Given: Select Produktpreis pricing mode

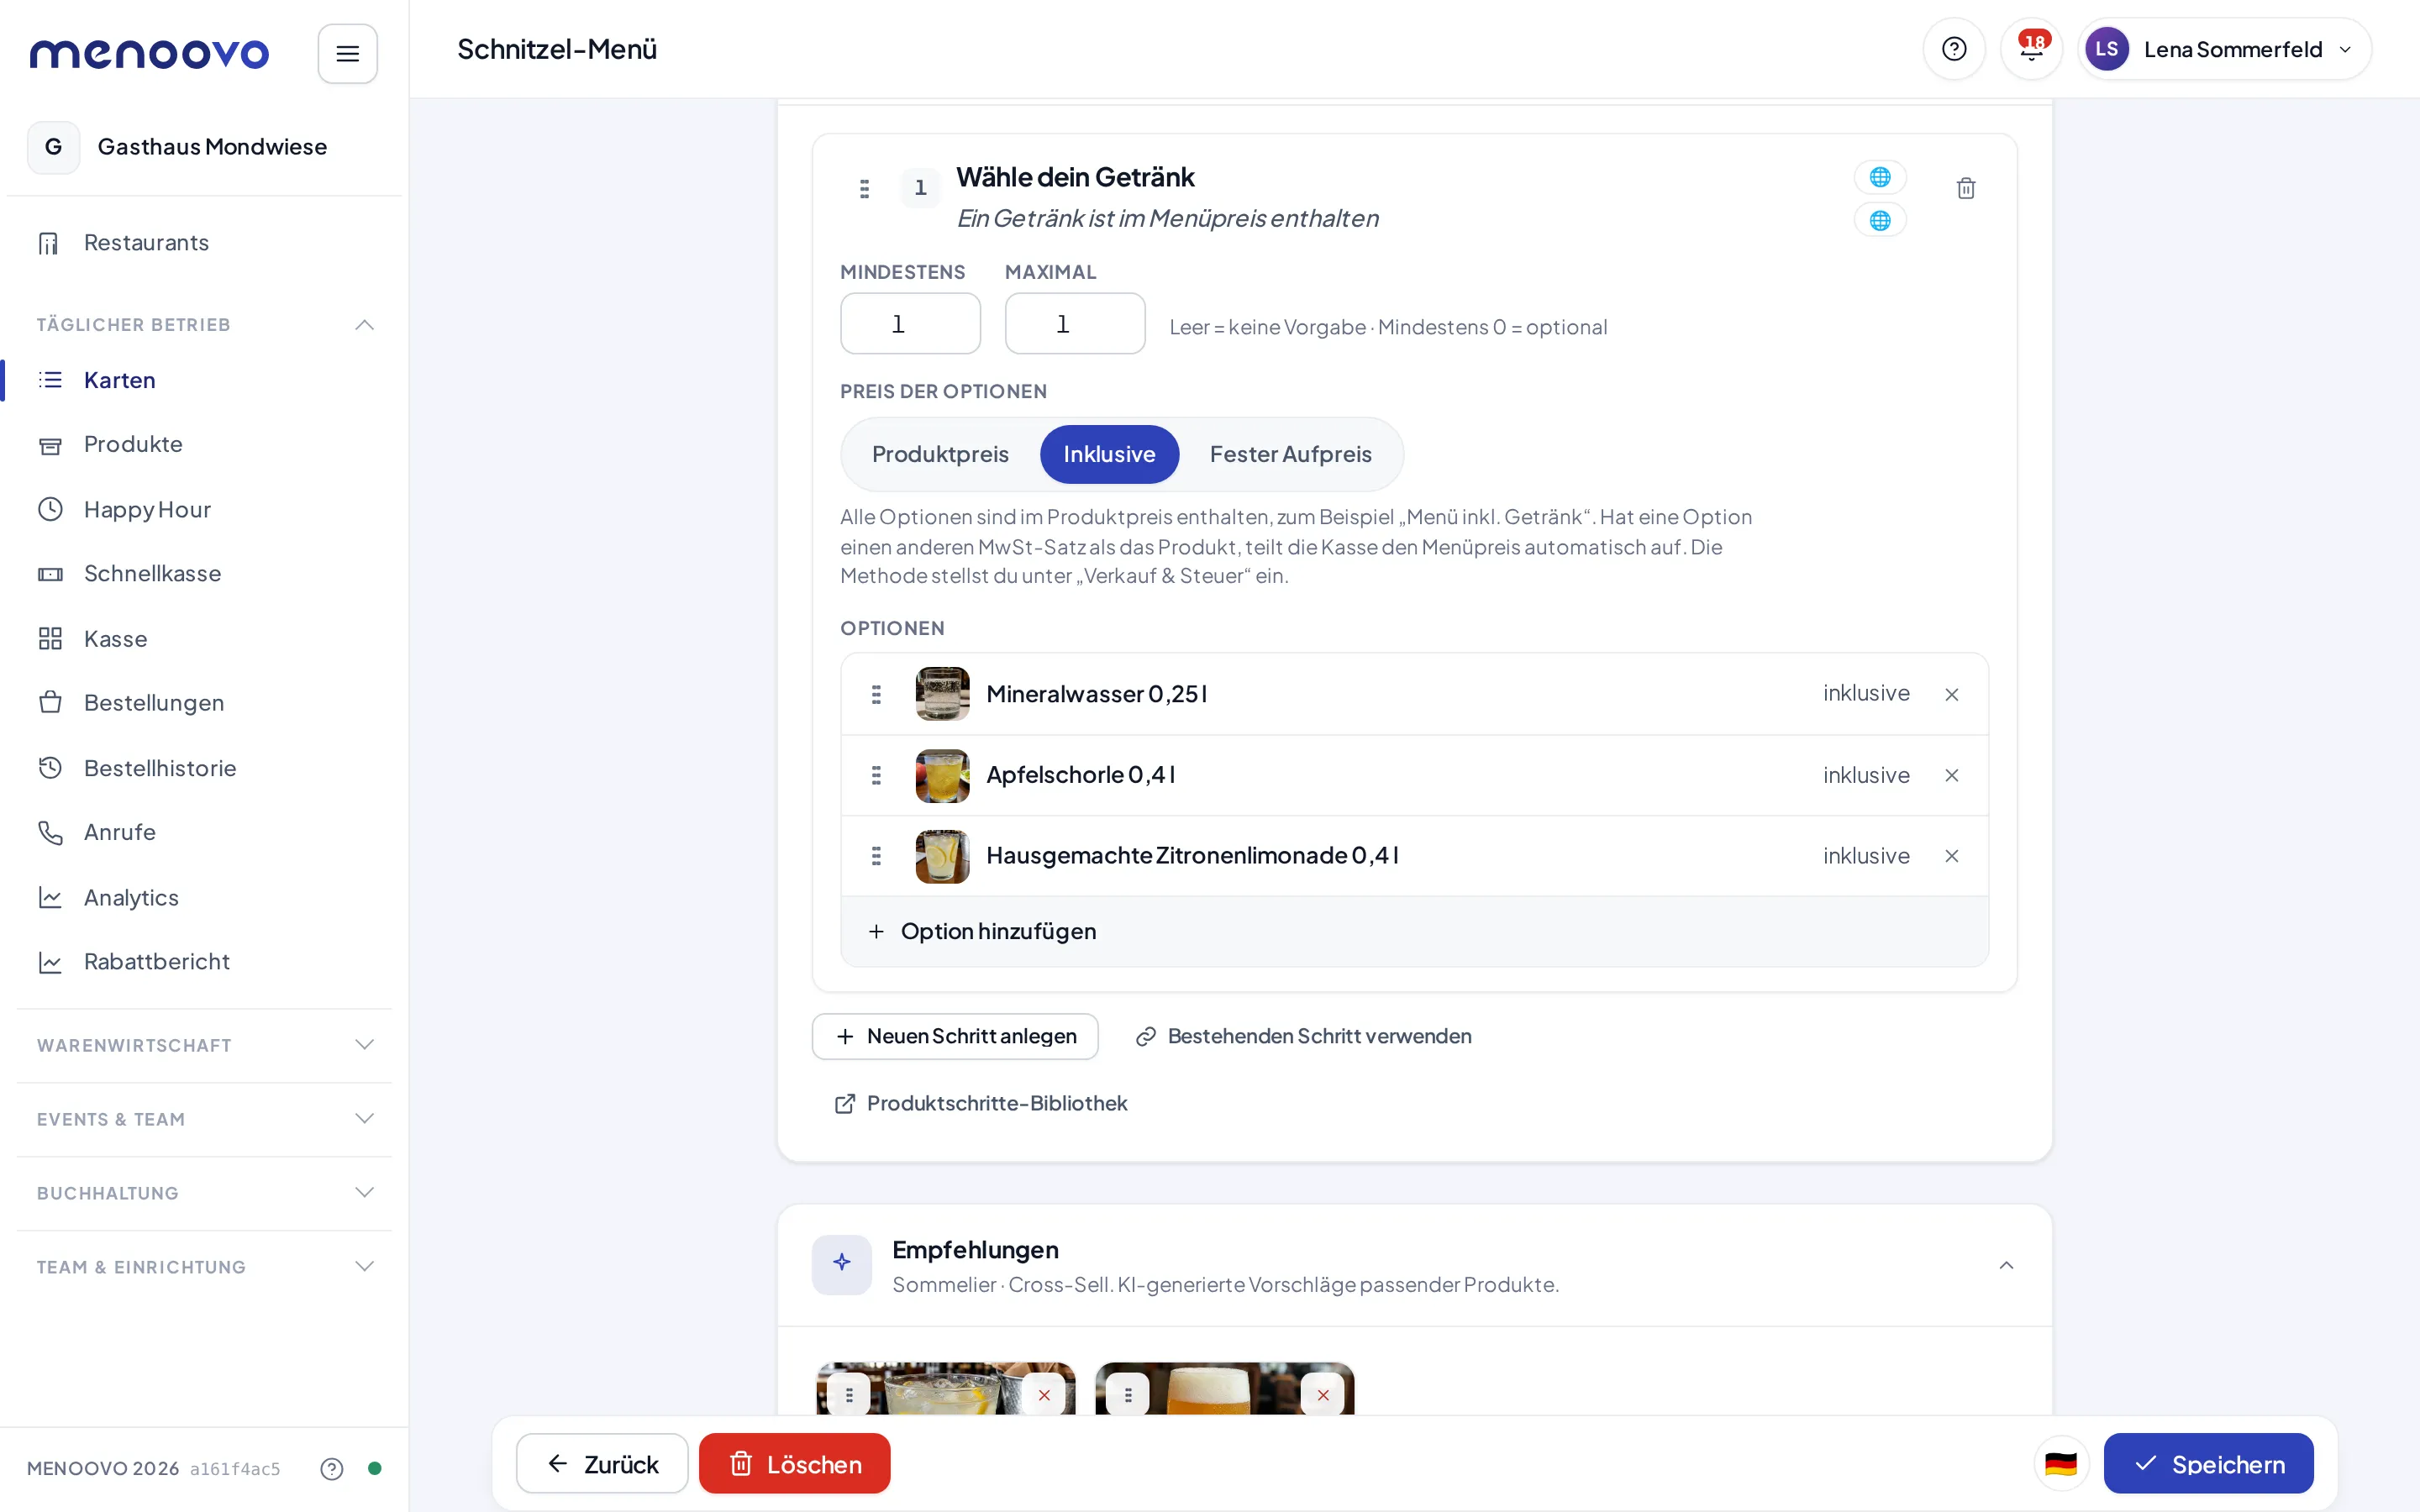Looking at the screenshot, I should [940, 454].
